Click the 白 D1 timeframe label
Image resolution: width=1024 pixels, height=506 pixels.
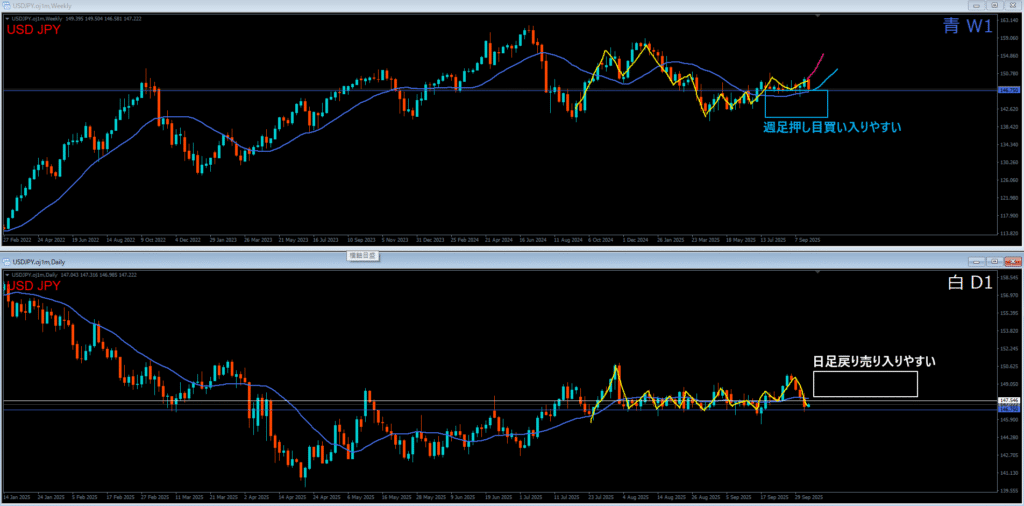tap(968, 283)
